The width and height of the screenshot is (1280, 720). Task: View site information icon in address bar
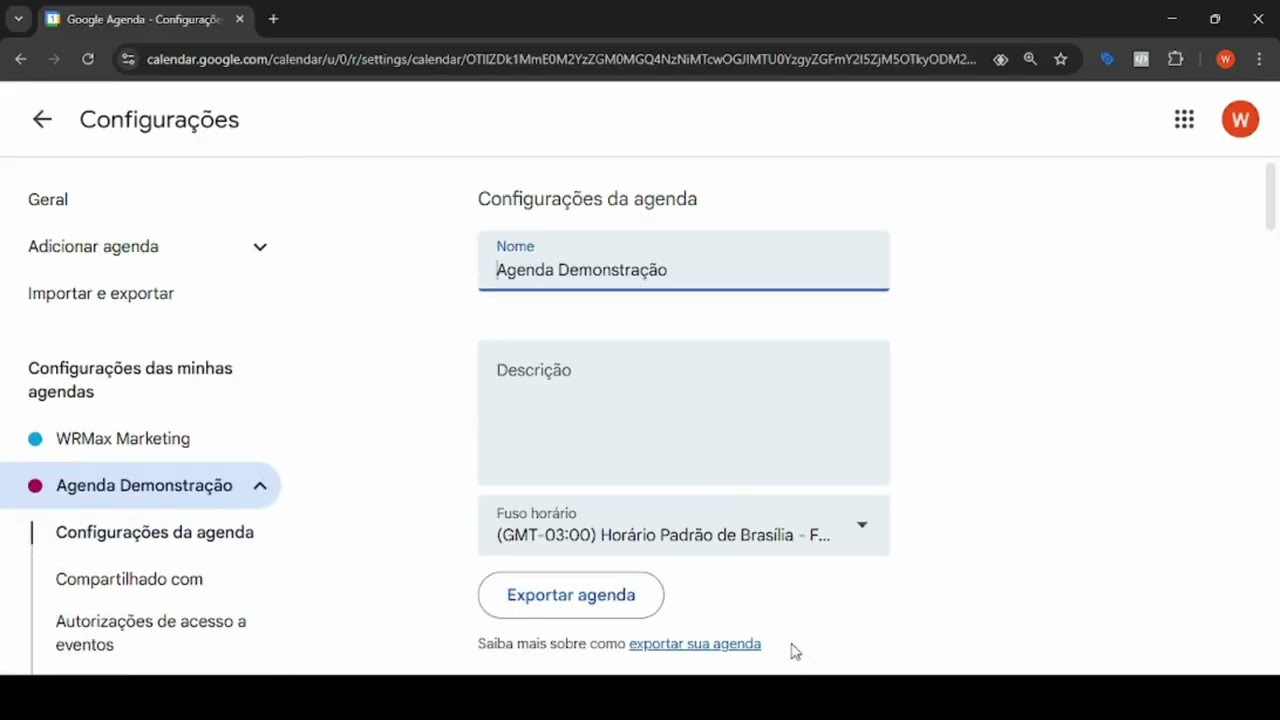click(127, 59)
